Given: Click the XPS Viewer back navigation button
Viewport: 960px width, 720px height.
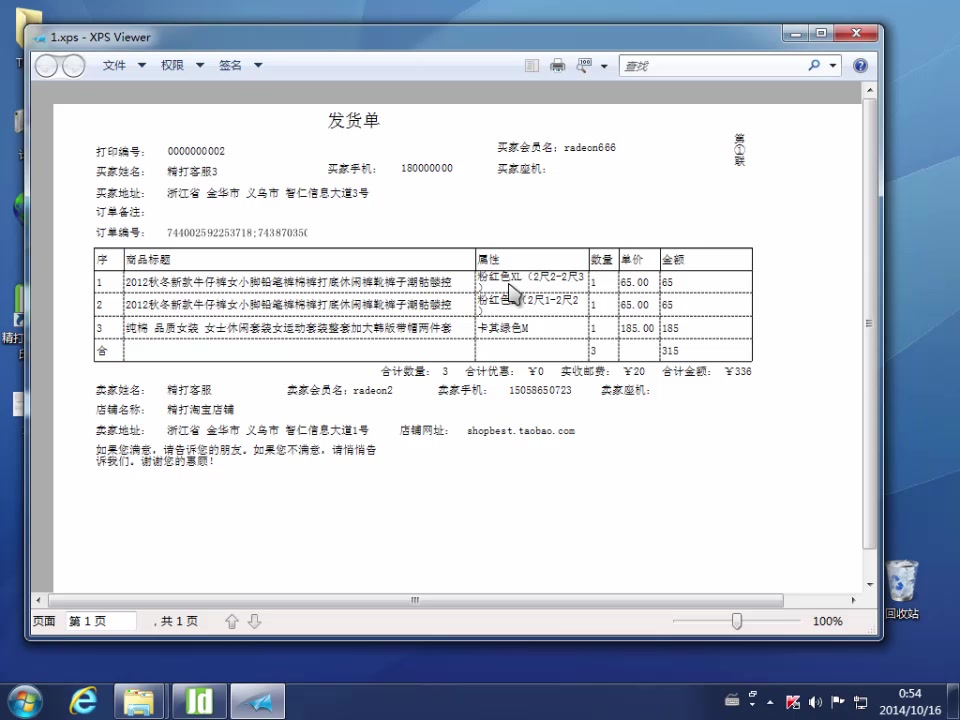Looking at the screenshot, I should (x=46, y=66).
